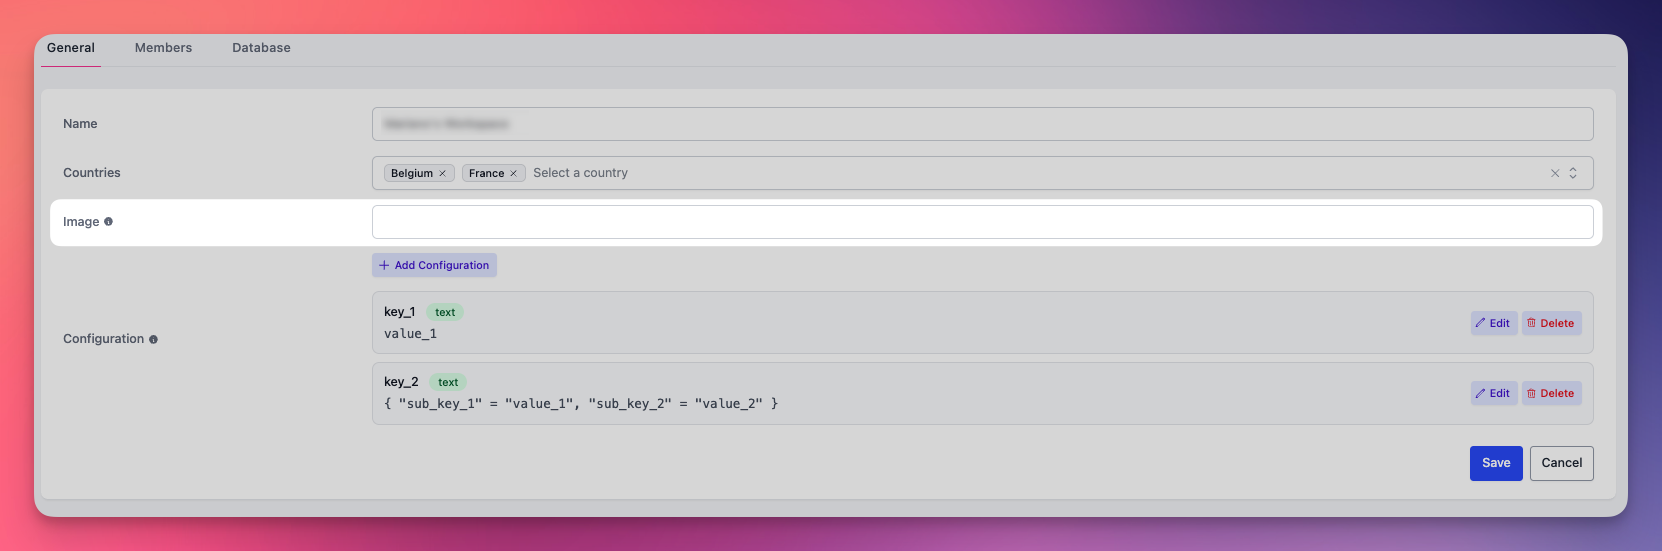The width and height of the screenshot is (1662, 551).
Task: Click the text badge next to key_1
Action: coord(445,313)
